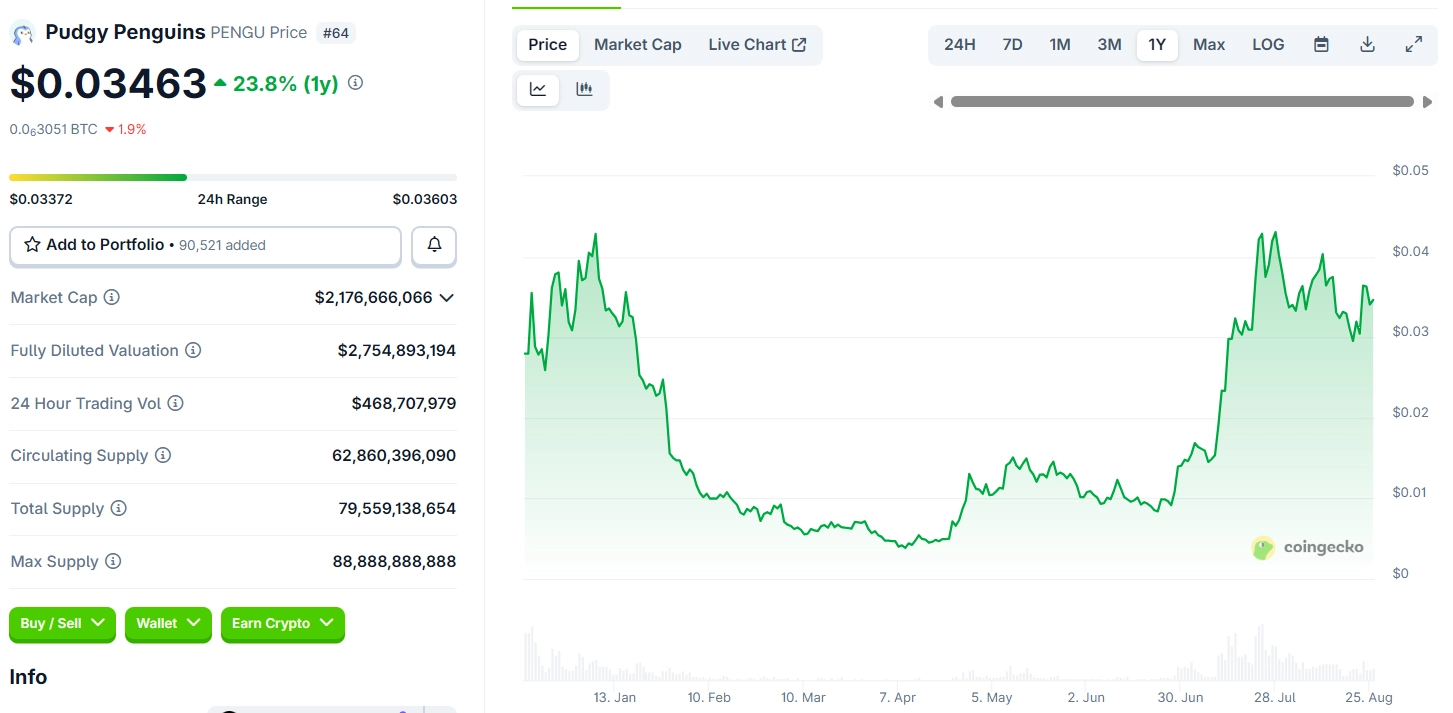
Task: Toggle the LOG scale option
Action: click(x=1268, y=45)
